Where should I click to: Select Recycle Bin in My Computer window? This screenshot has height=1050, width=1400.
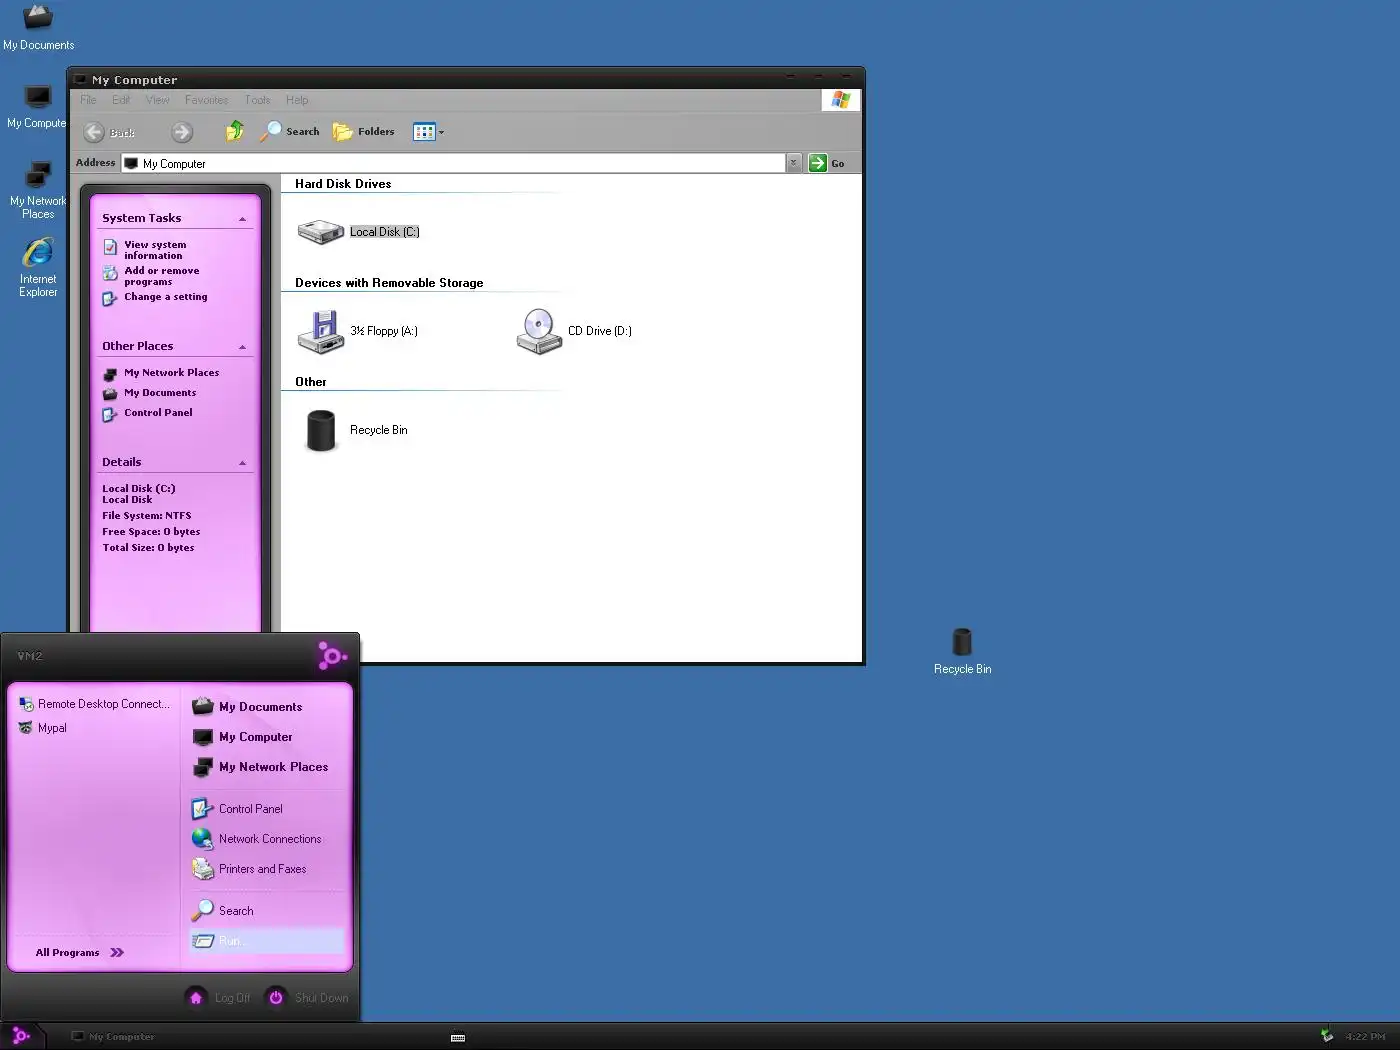pos(321,430)
